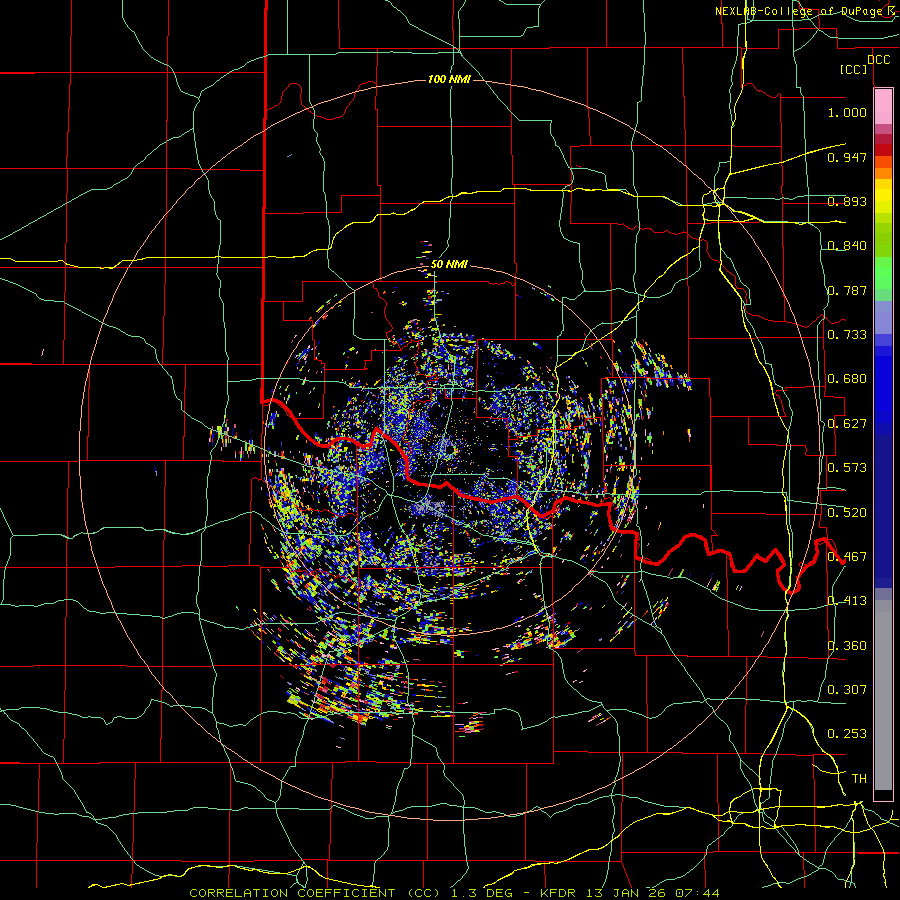The width and height of the screenshot is (900, 900).
Task: Click the 0.893 color scale value
Action: coord(847,201)
